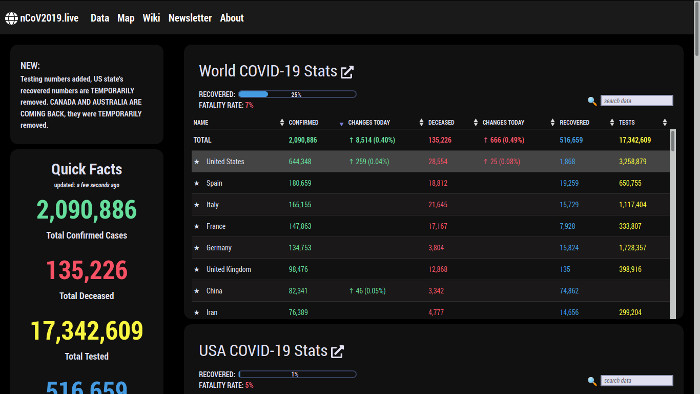700x394 pixels.
Task: Star the Spain row
Action: [196, 183]
